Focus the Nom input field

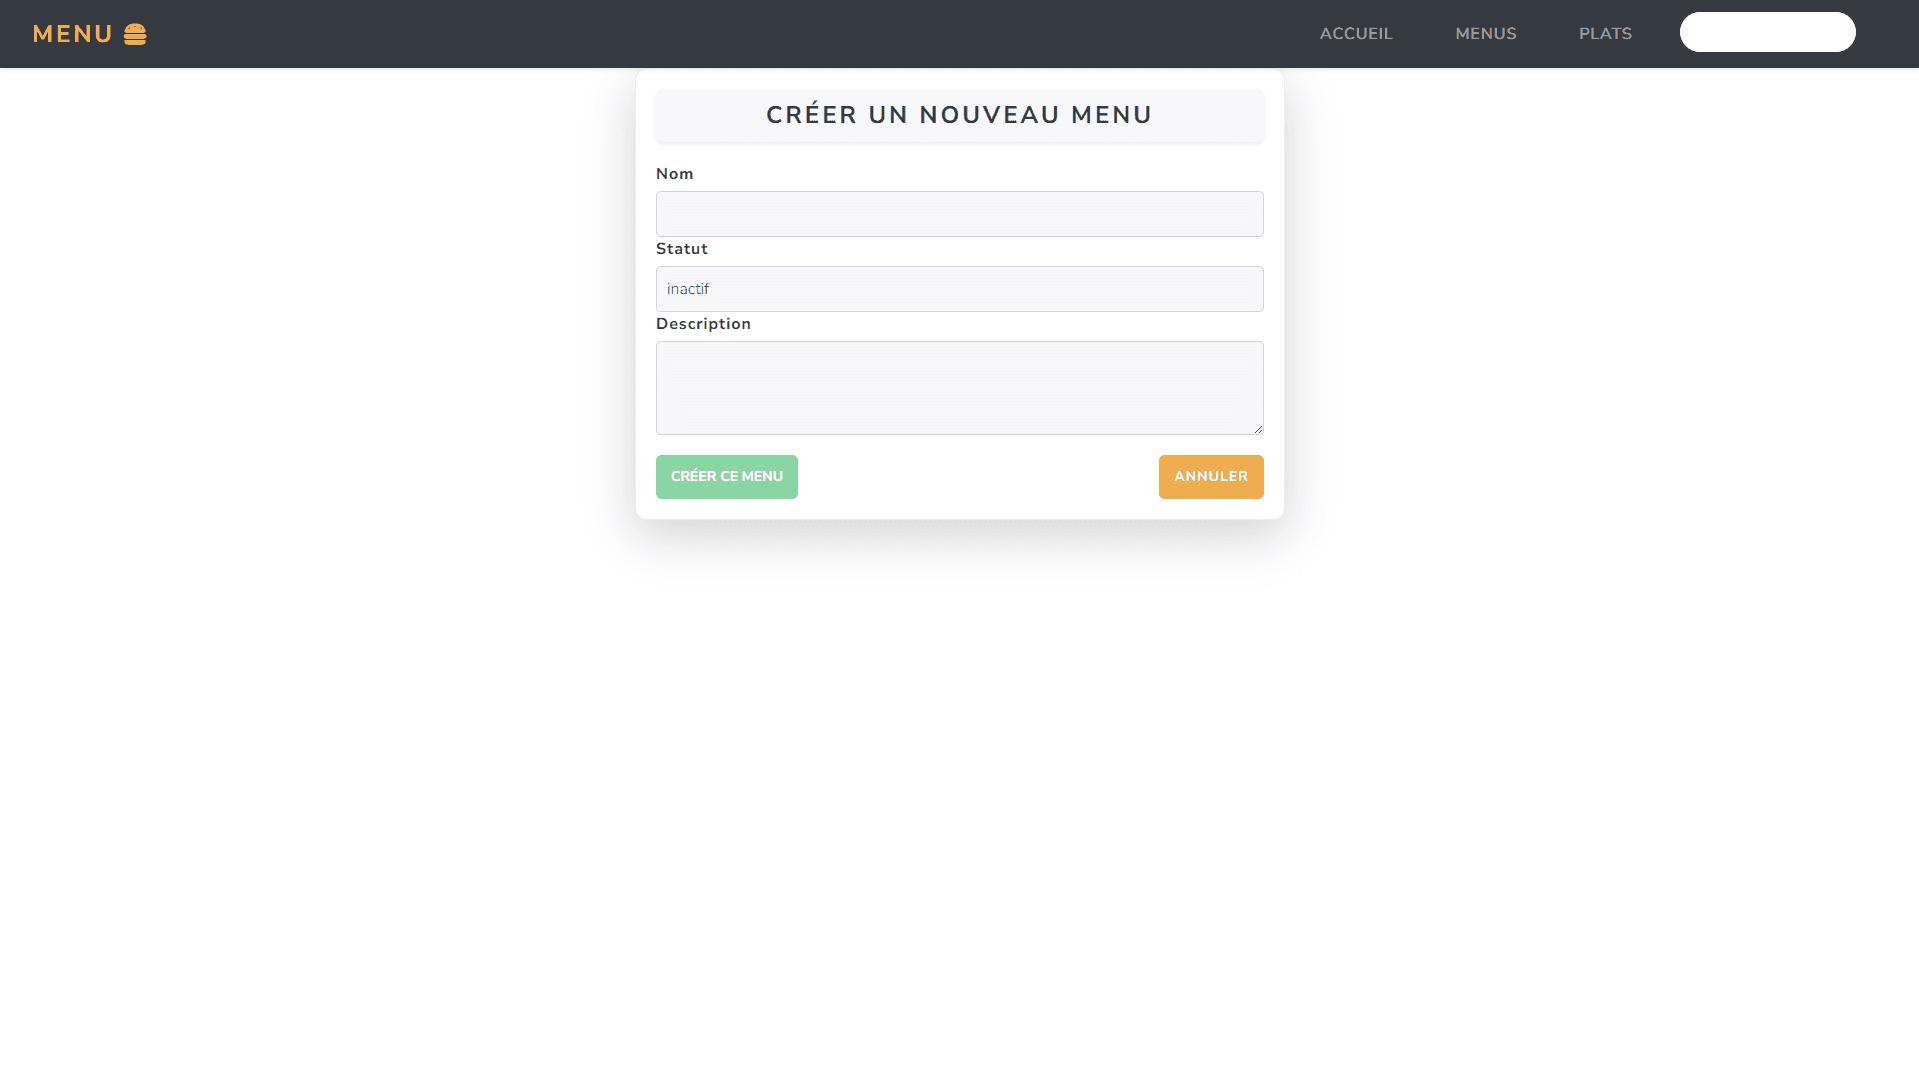[959, 213]
